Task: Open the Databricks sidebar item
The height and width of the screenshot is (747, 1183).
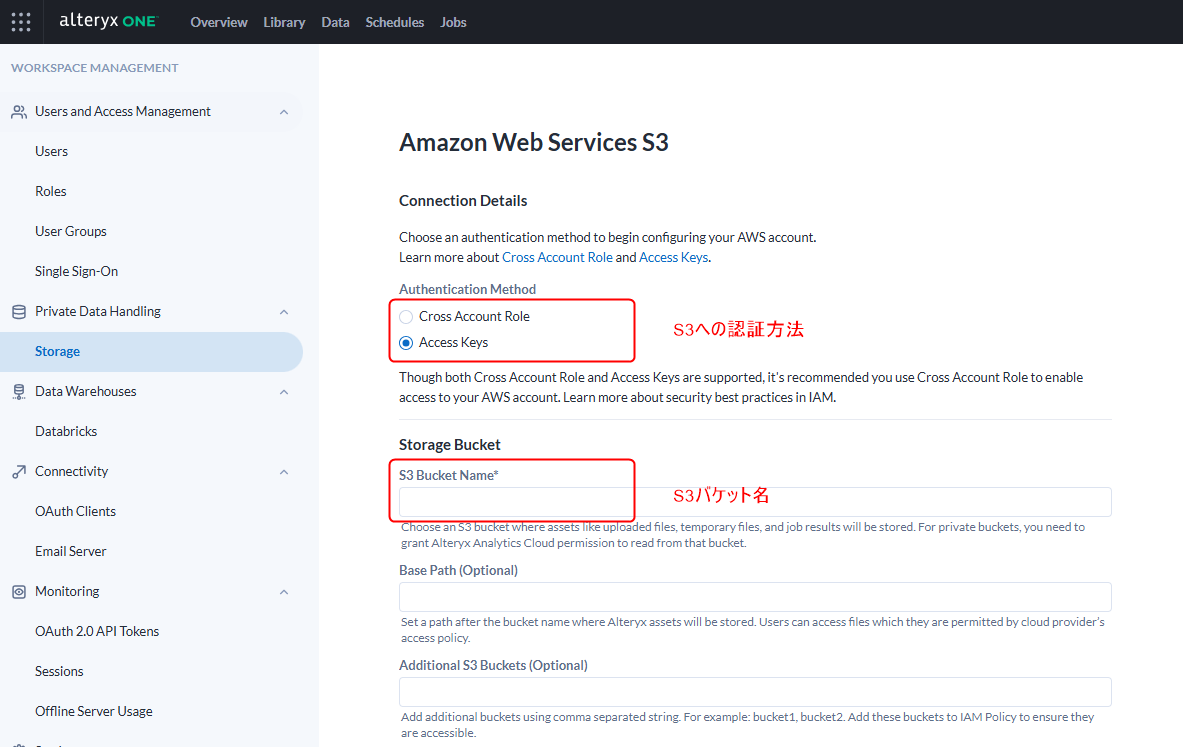Action: pos(66,432)
